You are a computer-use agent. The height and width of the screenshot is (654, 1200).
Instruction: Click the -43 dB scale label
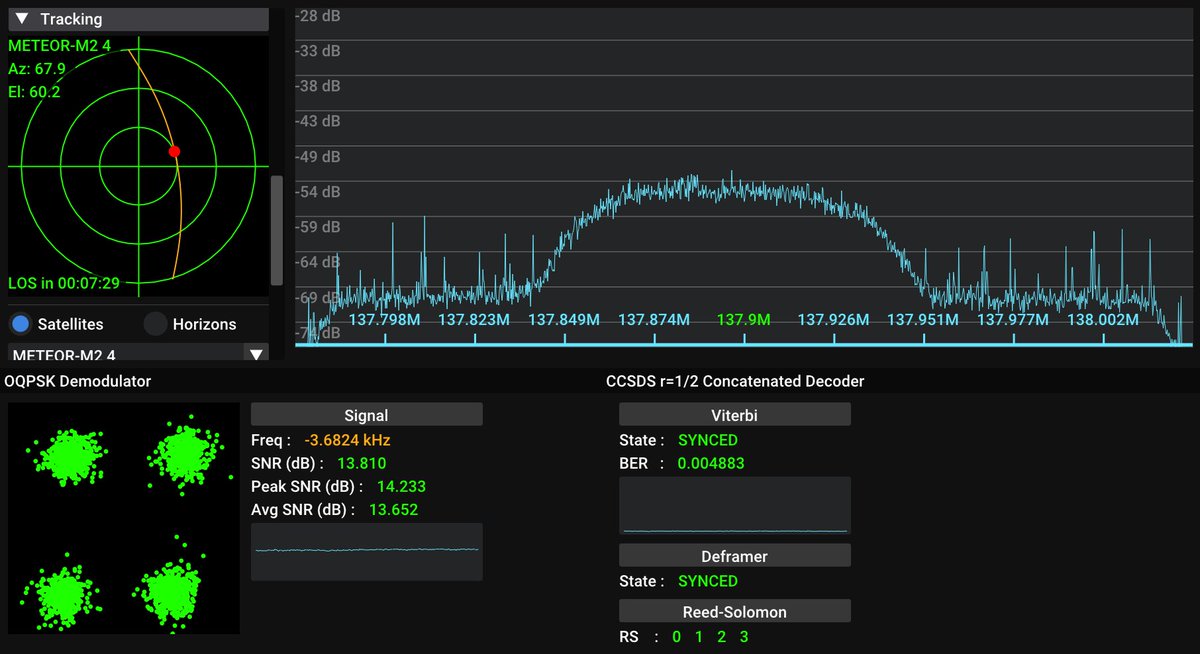click(x=318, y=121)
